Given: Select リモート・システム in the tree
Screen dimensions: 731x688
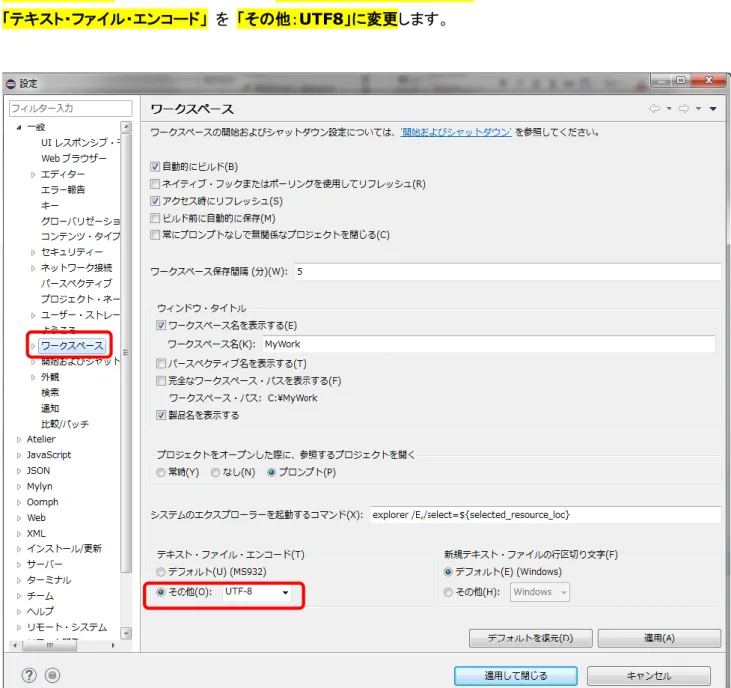Looking at the screenshot, I should pyautogui.click(x=67, y=627).
